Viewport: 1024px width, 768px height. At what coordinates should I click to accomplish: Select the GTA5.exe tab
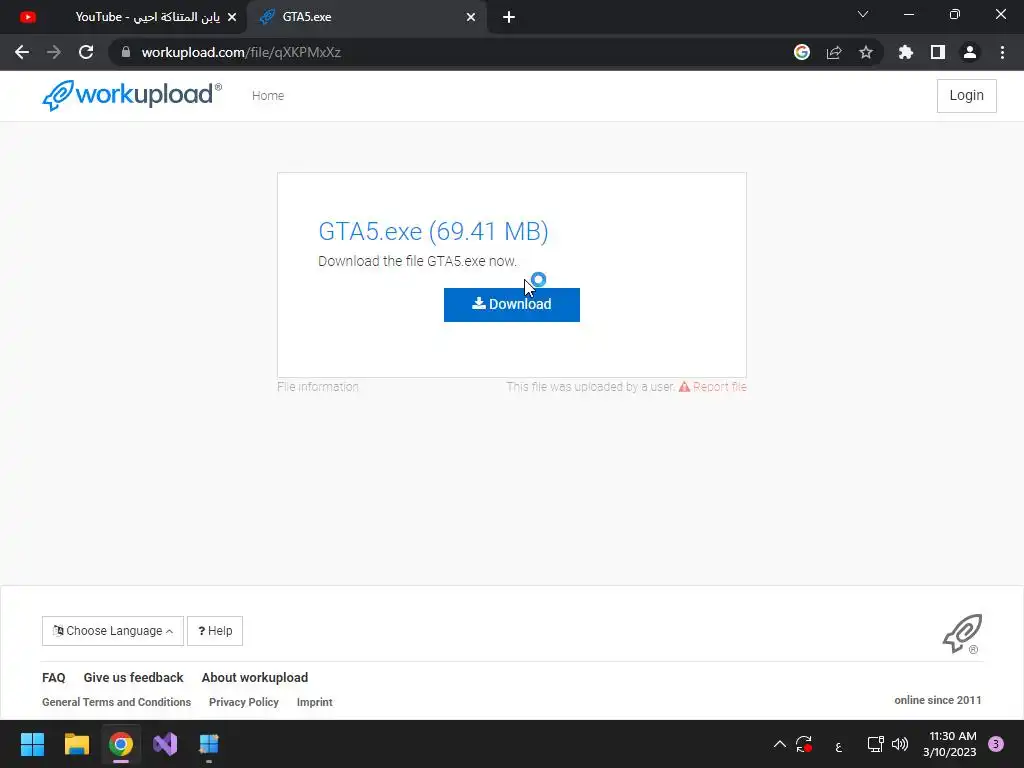(366, 17)
